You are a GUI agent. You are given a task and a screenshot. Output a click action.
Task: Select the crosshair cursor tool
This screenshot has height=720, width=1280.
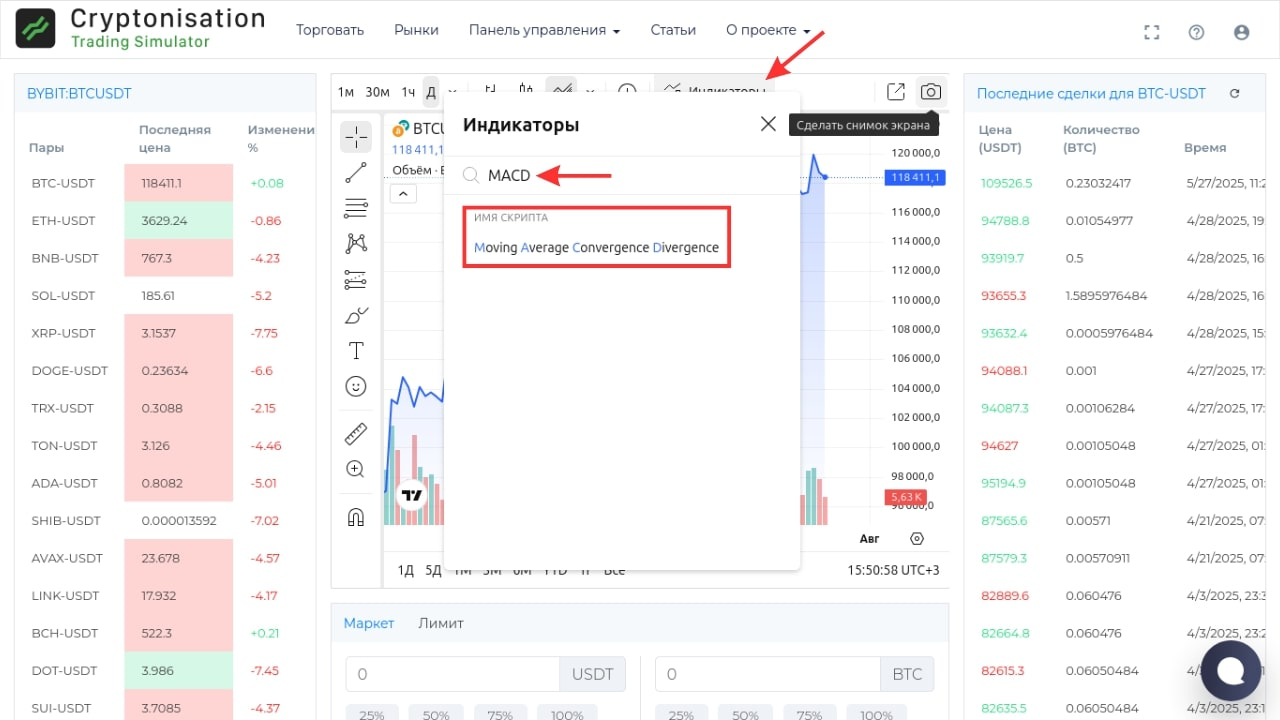click(x=356, y=136)
